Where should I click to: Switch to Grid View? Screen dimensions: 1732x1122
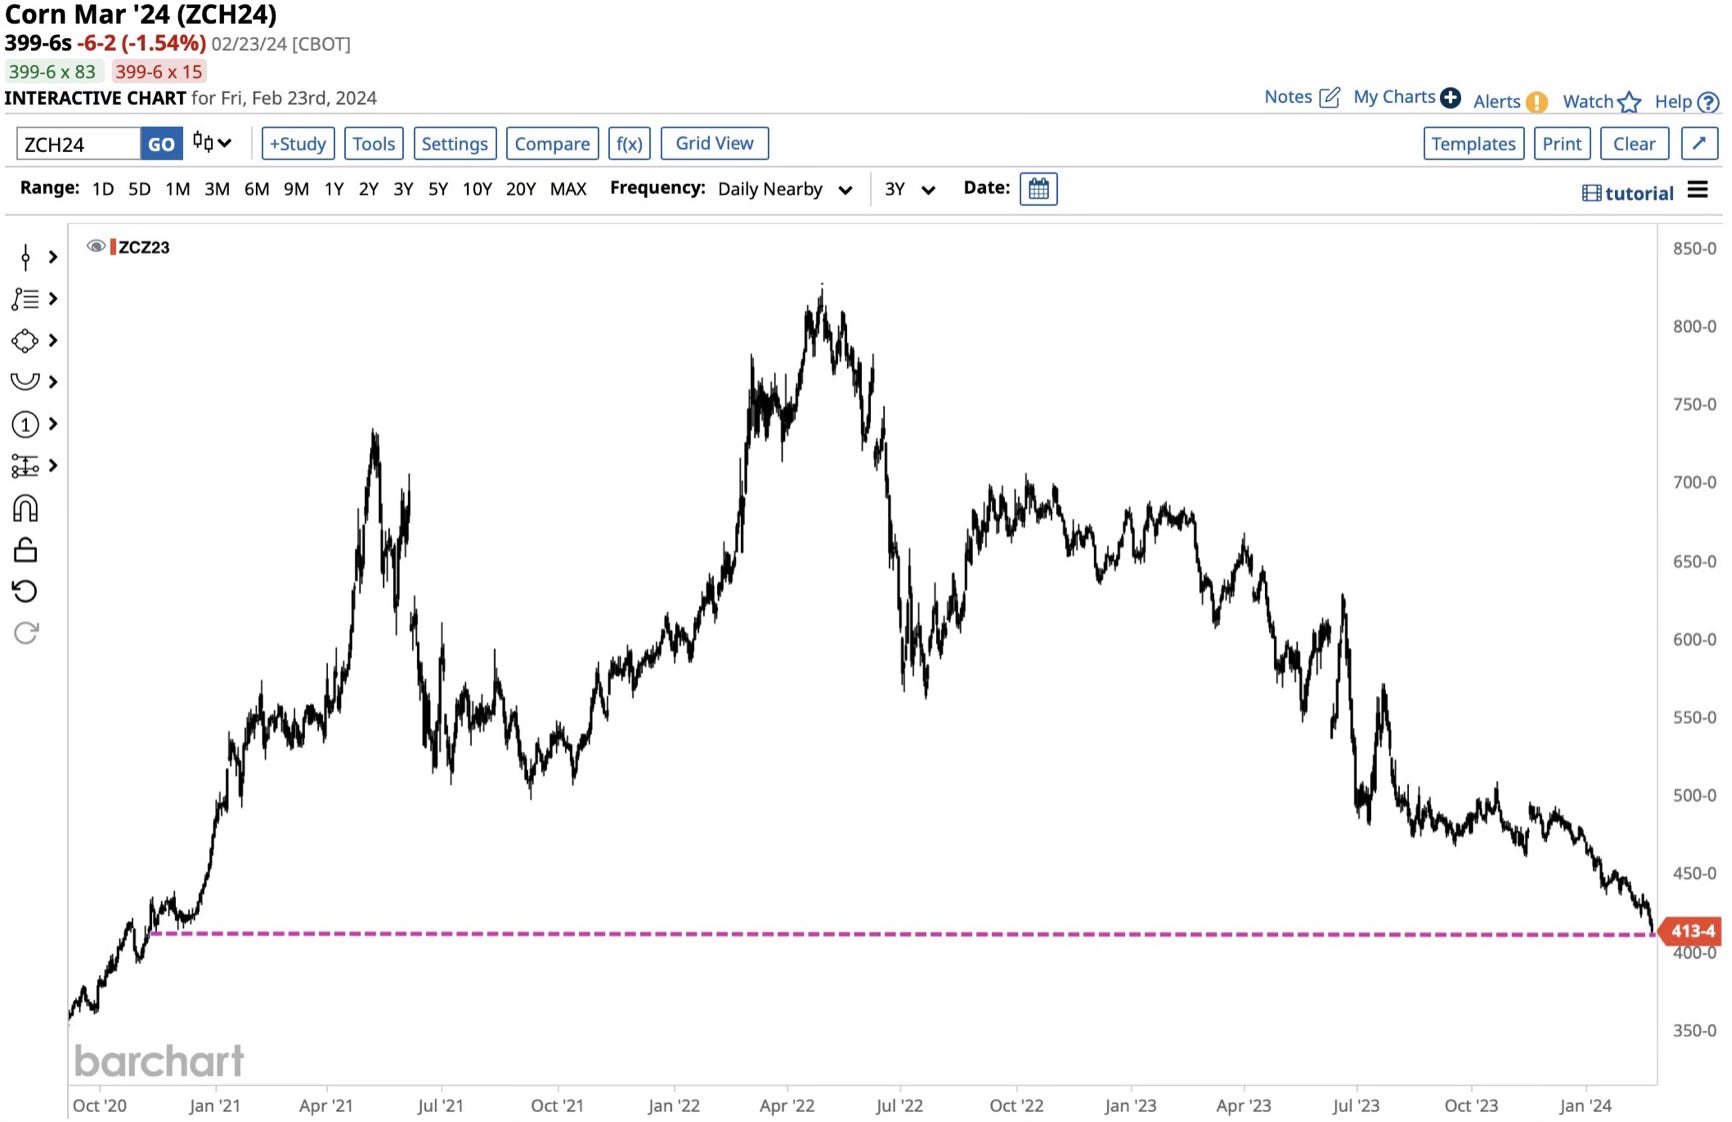714,143
